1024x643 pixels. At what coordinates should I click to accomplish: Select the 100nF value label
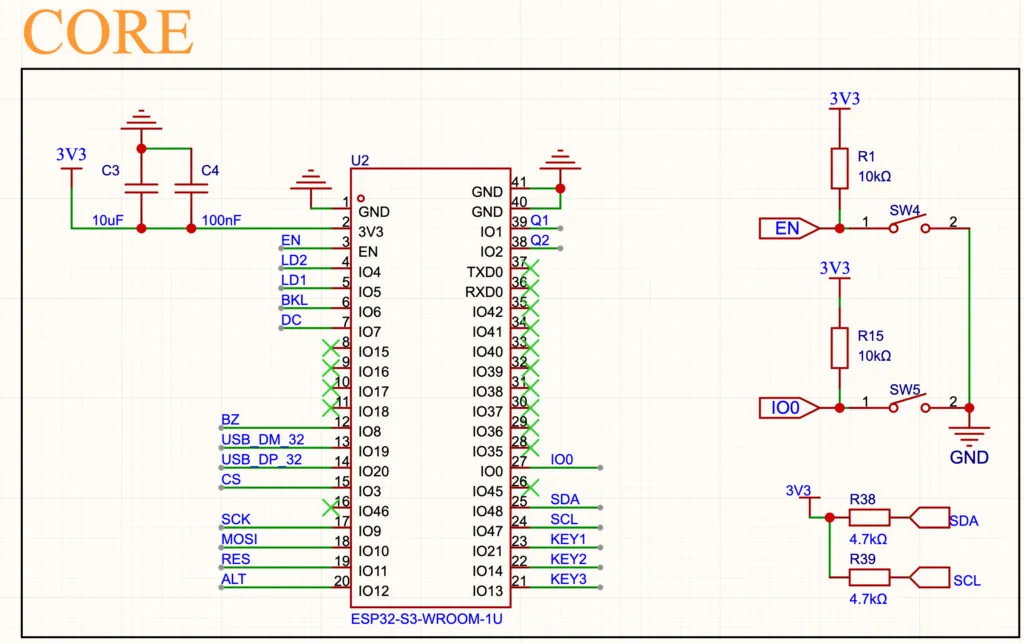coord(221,221)
